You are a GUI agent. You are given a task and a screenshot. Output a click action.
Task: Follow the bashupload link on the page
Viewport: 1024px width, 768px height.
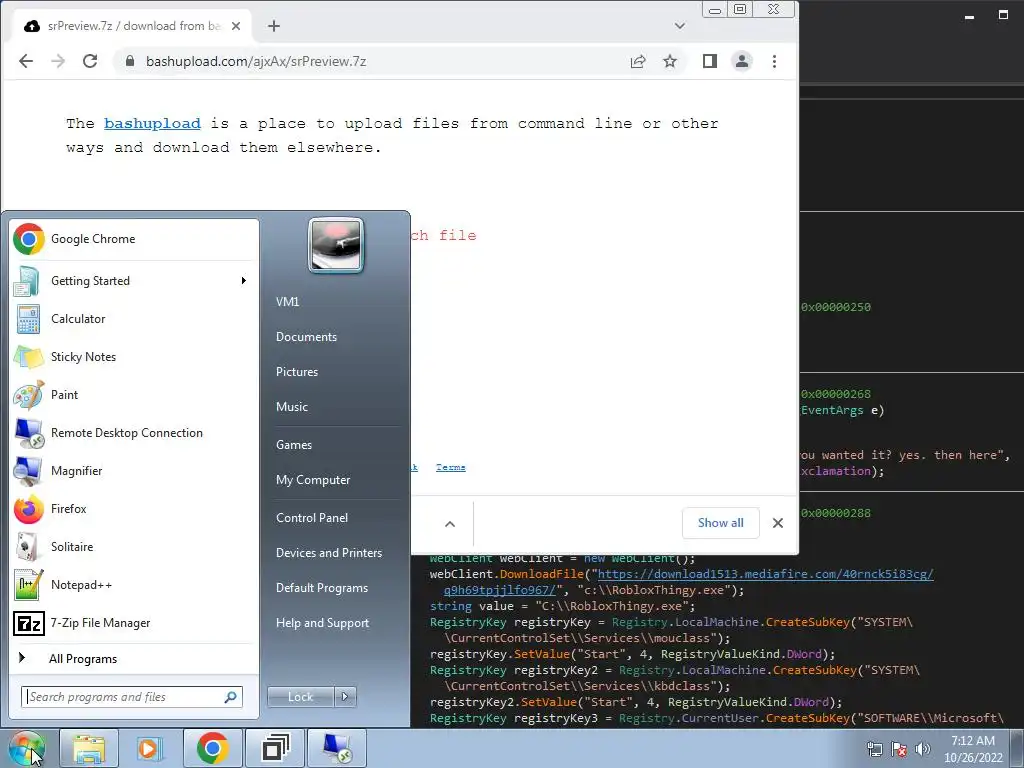[x=152, y=123]
